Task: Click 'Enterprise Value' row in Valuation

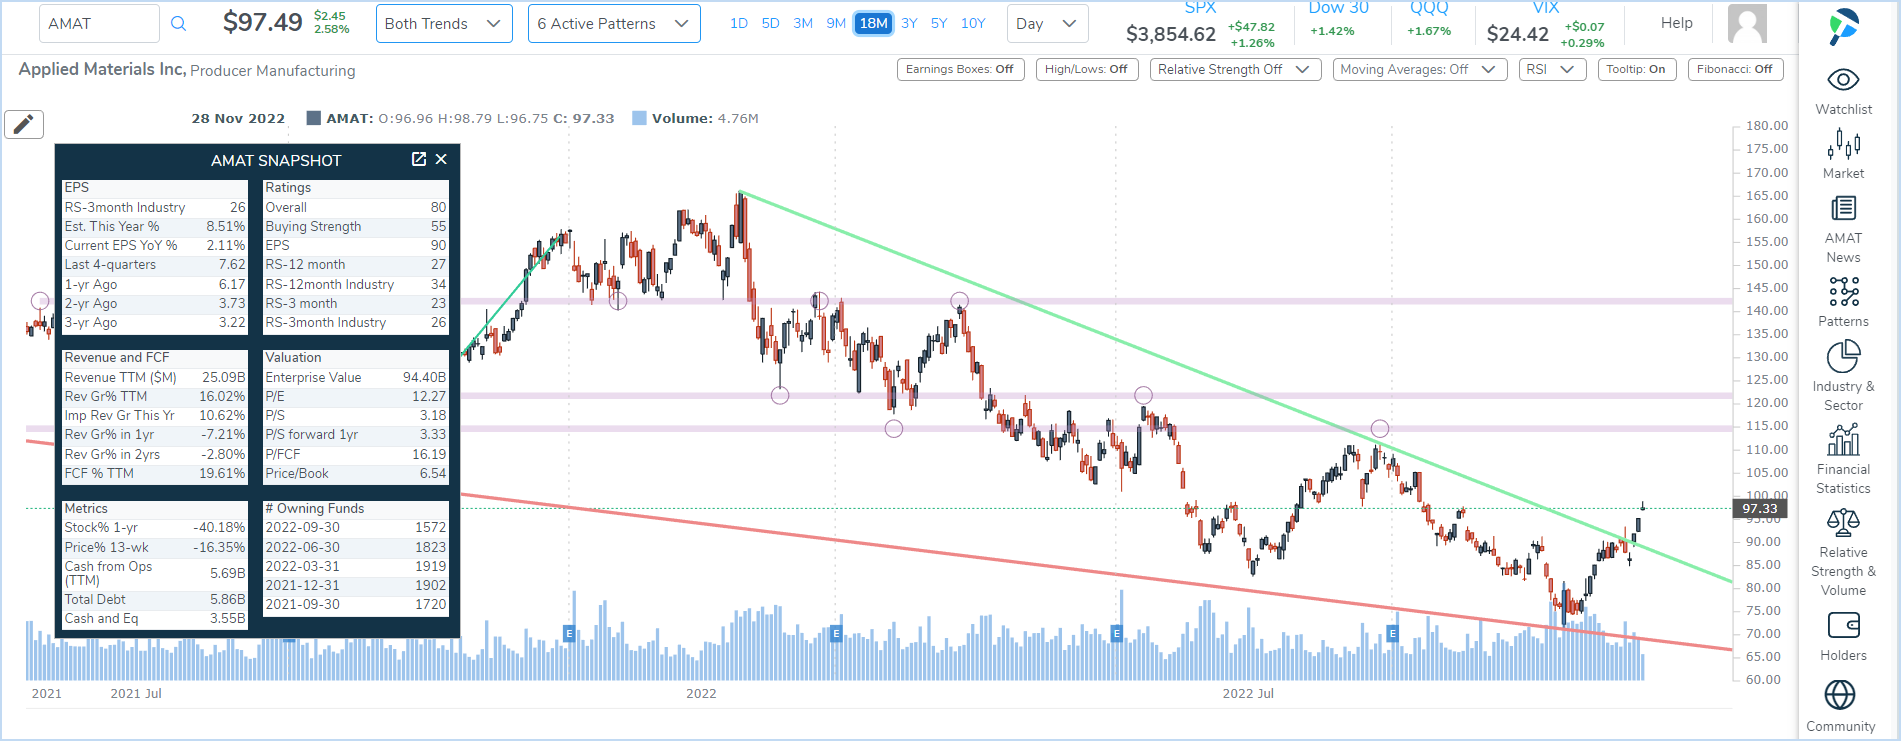Action: click(356, 377)
